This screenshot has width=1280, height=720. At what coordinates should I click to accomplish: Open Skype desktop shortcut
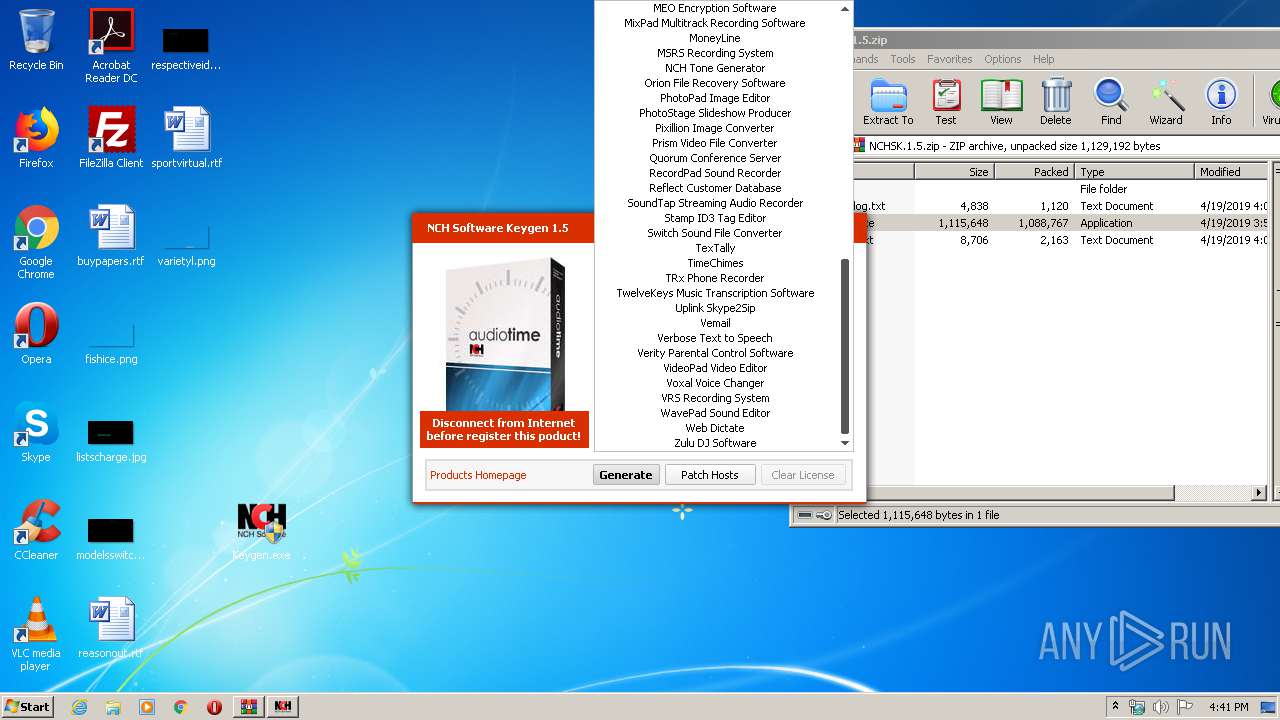tap(36, 432)
